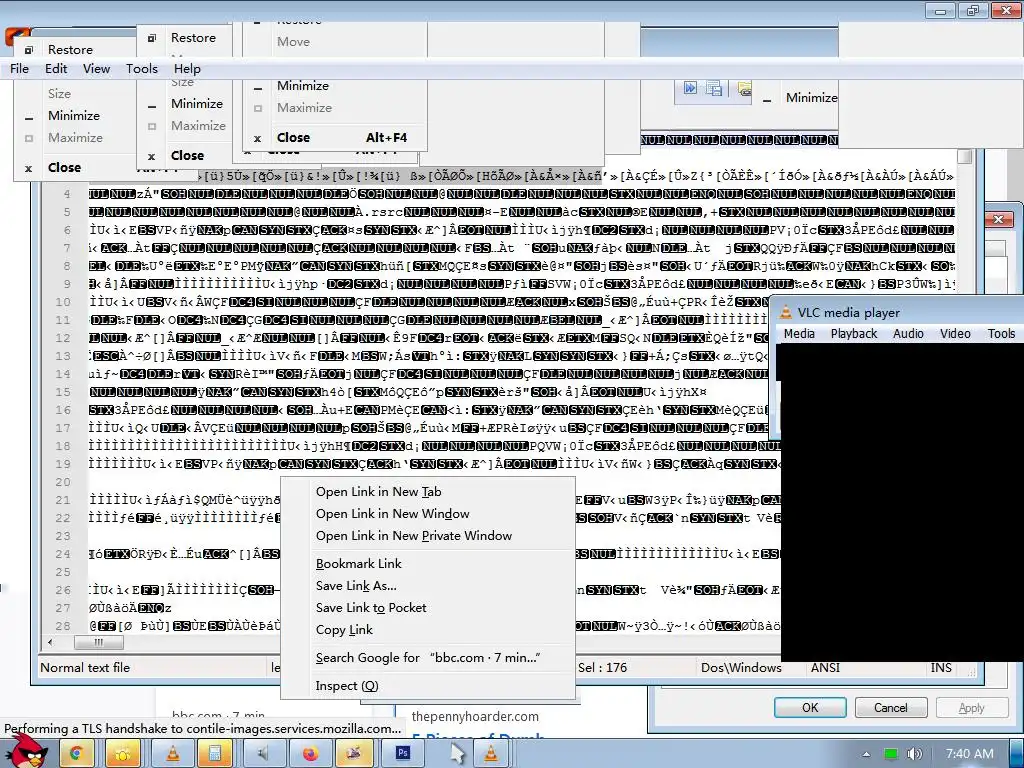Image resolution: width=1024 pixels, height=768 pixels.
Task: Click the yellow folder toolbar icon
Action: [744, 89]
